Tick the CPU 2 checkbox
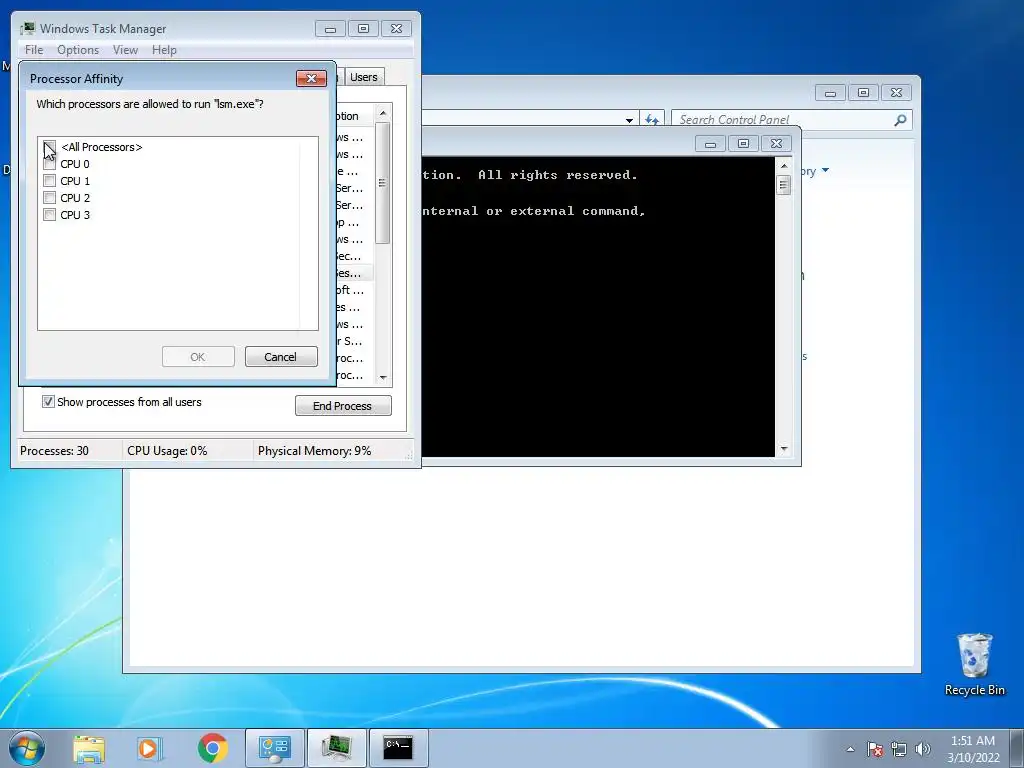The width and height of the screenshot is (1024, 768). pos(49,198)
